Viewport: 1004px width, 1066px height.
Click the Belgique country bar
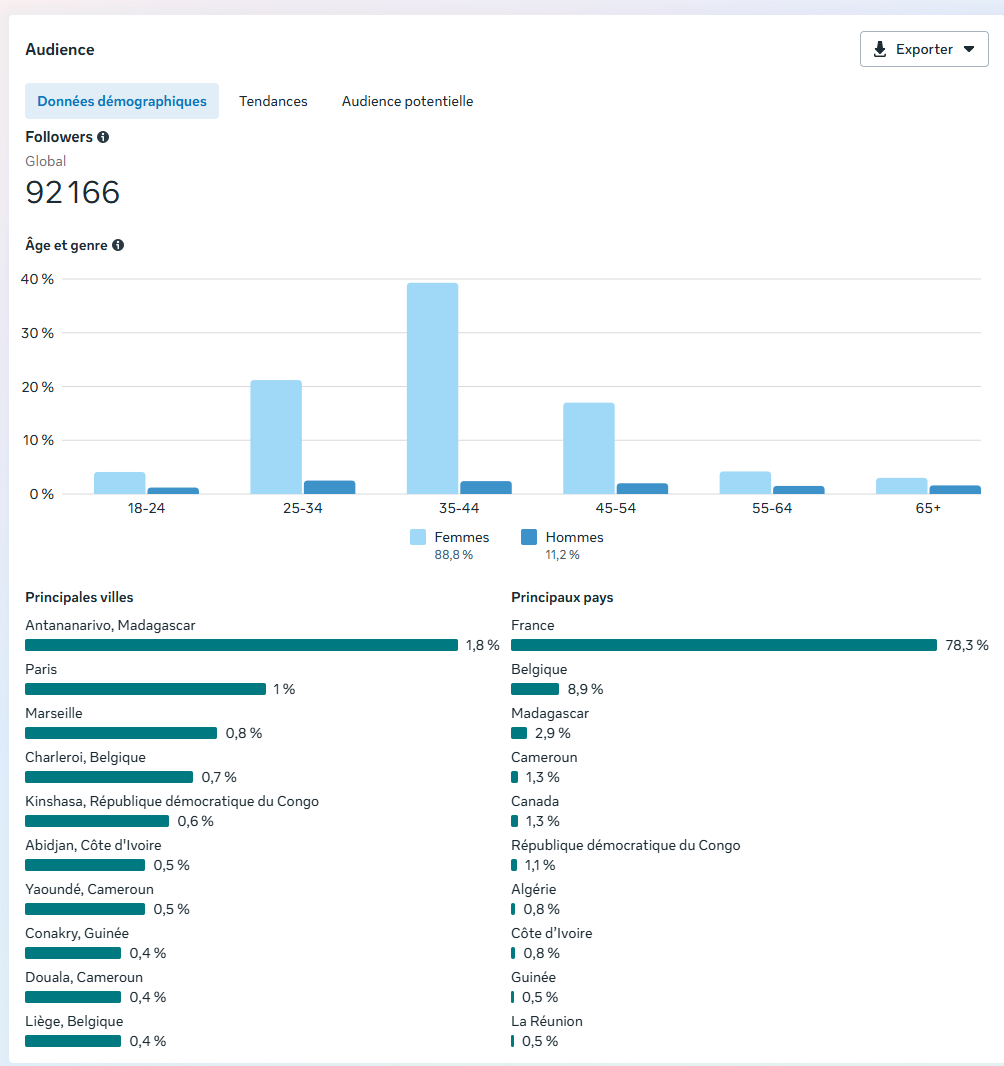(535, 689)
